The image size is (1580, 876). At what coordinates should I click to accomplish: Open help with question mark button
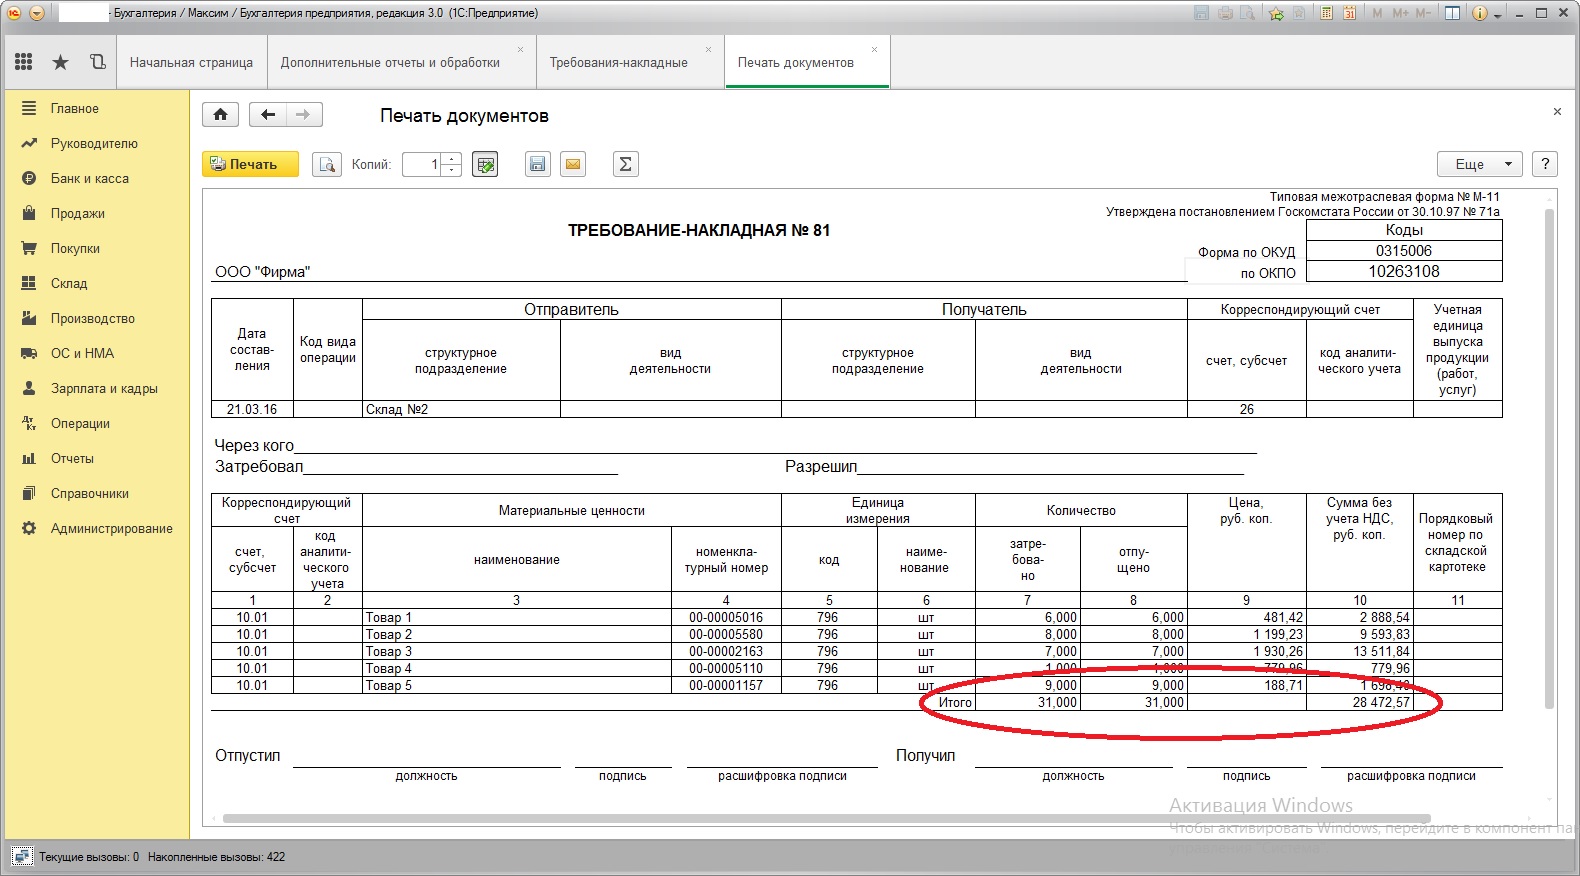pyautogui.click(x=1545, y=164)
